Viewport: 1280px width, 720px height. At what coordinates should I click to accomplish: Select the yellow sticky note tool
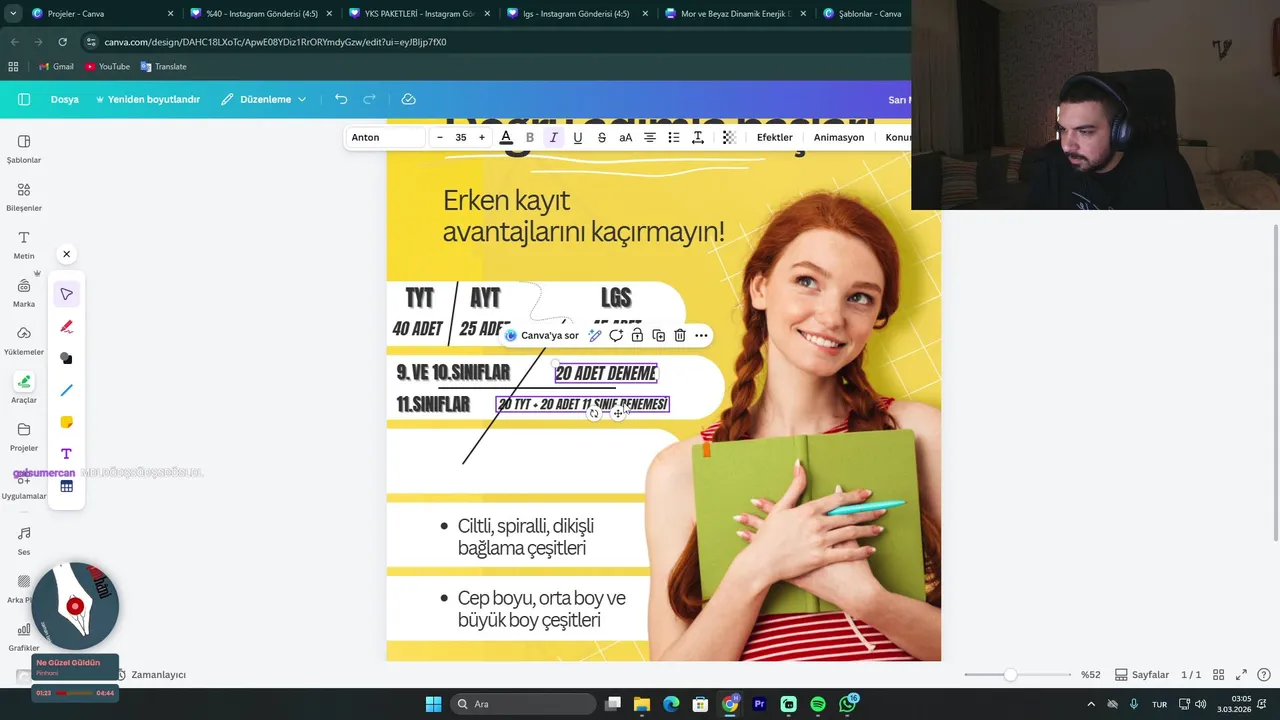tap(66, 422)
